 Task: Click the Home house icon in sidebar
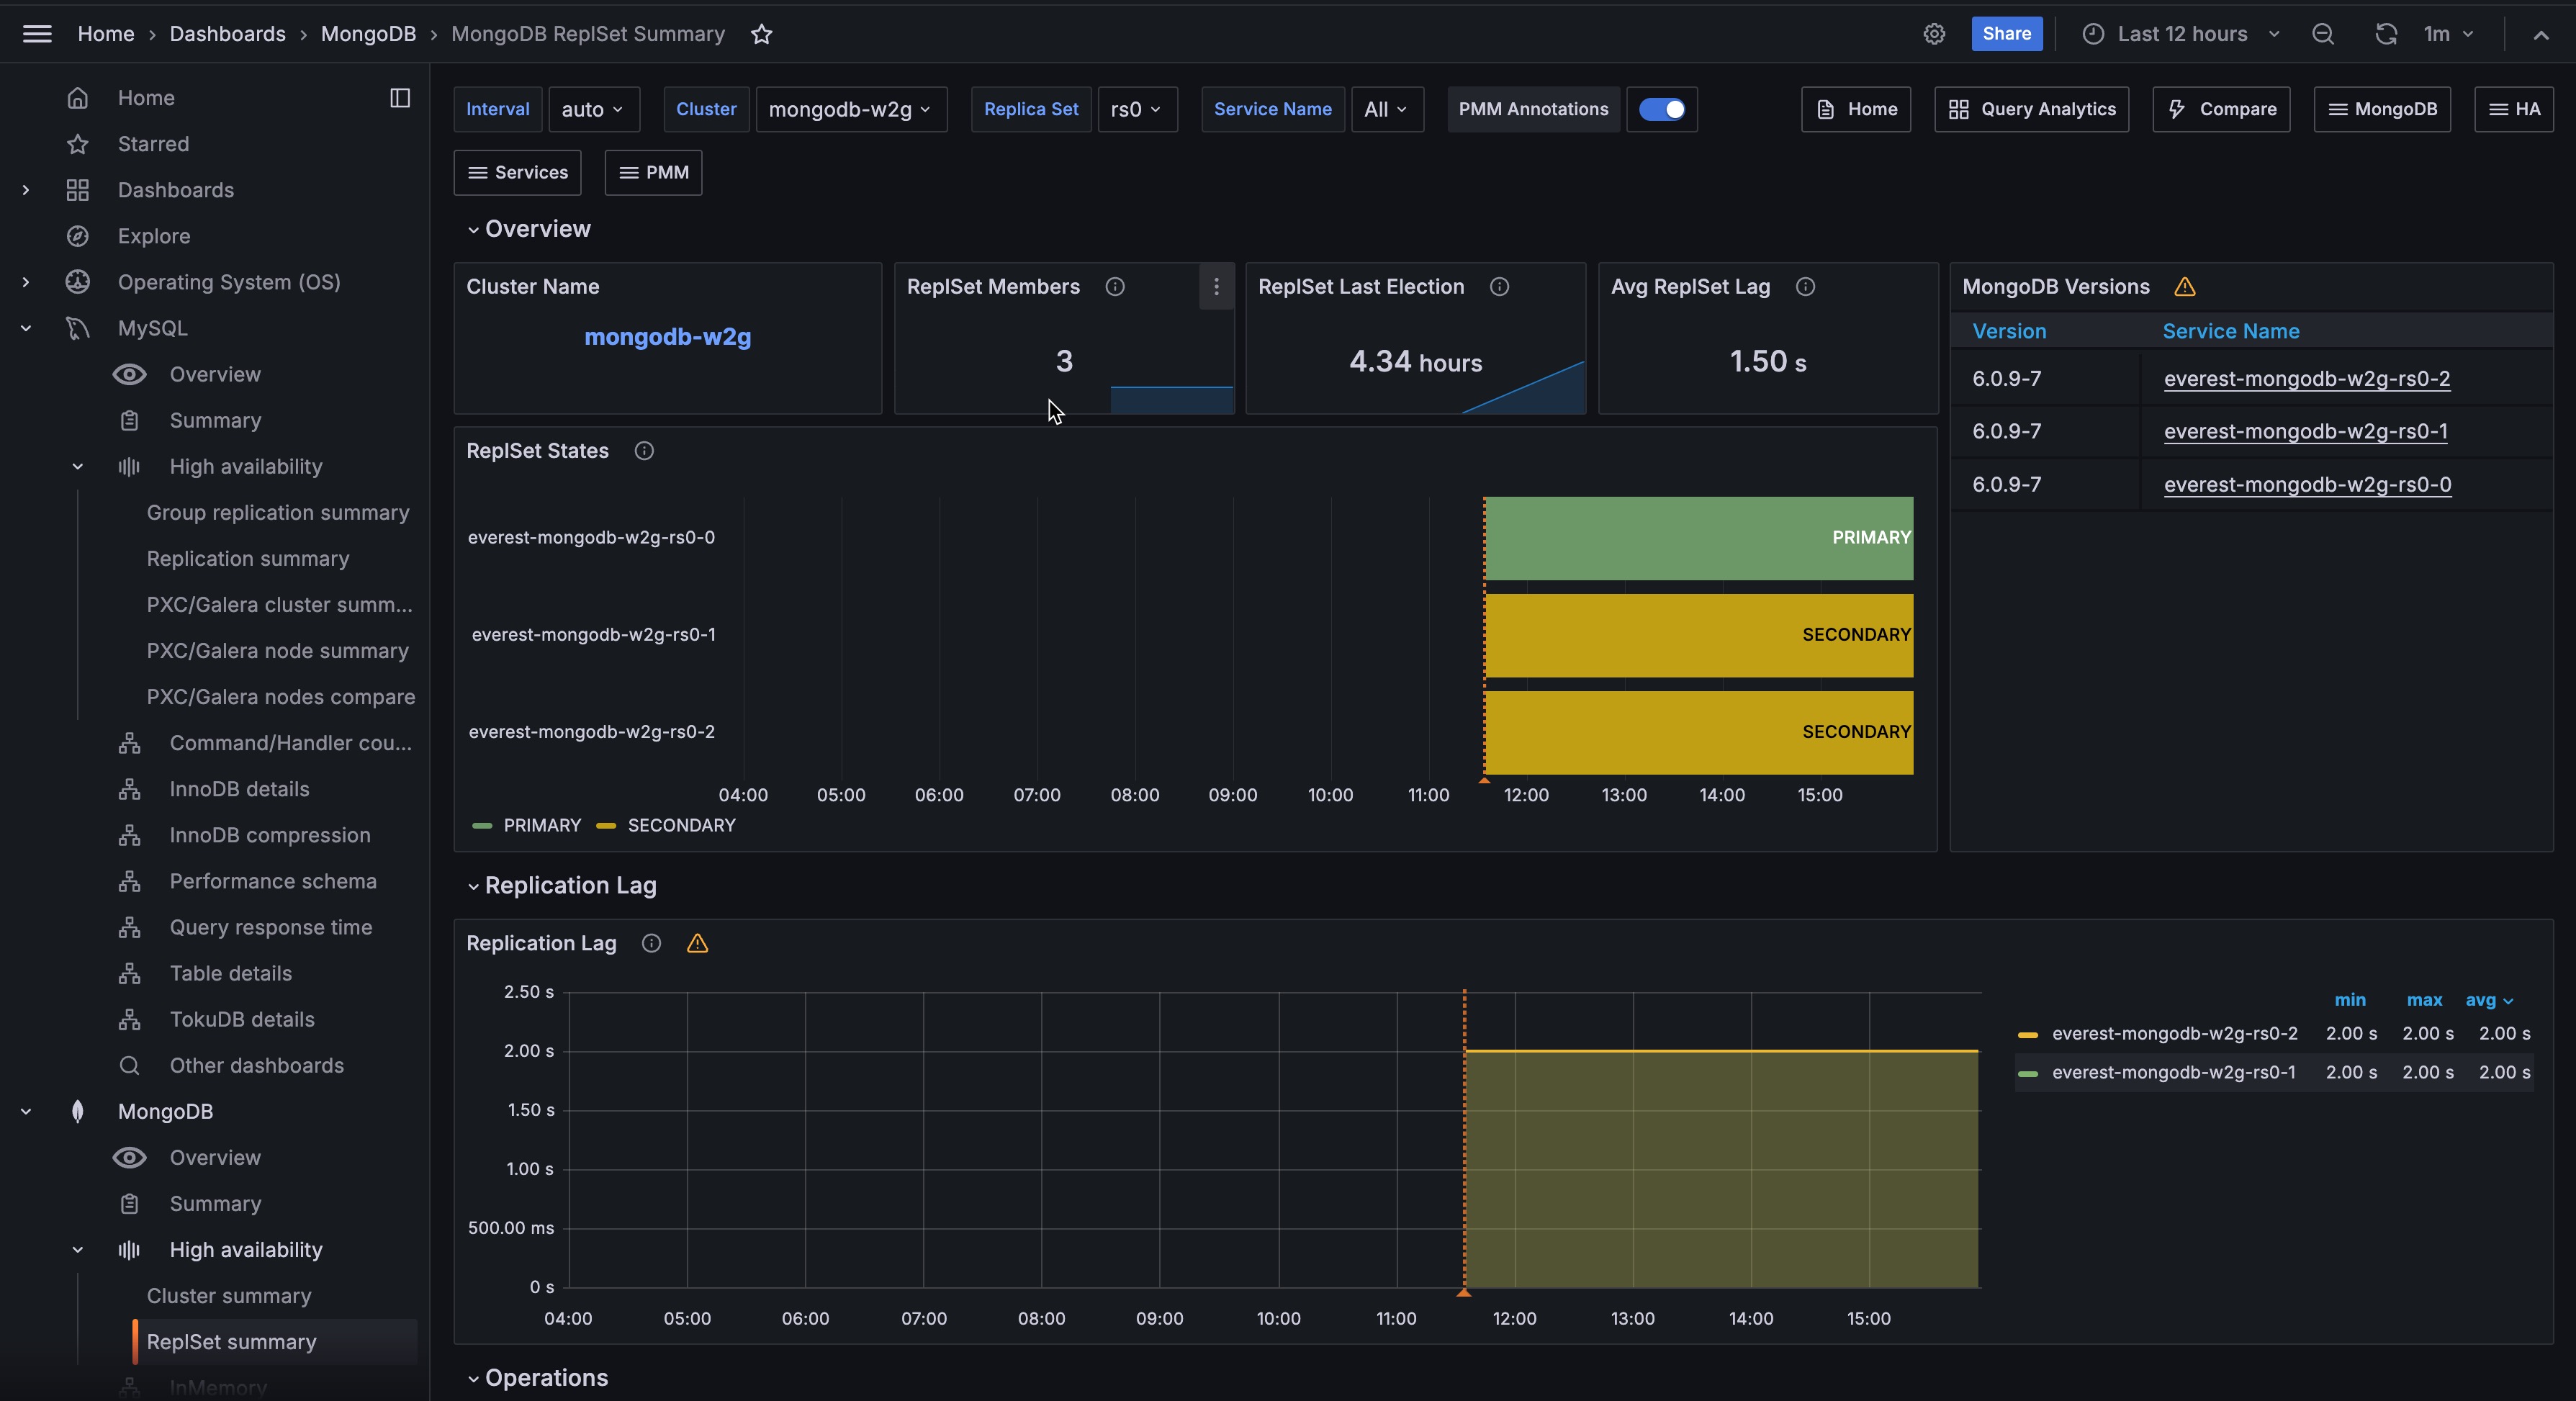pos(78,98)
